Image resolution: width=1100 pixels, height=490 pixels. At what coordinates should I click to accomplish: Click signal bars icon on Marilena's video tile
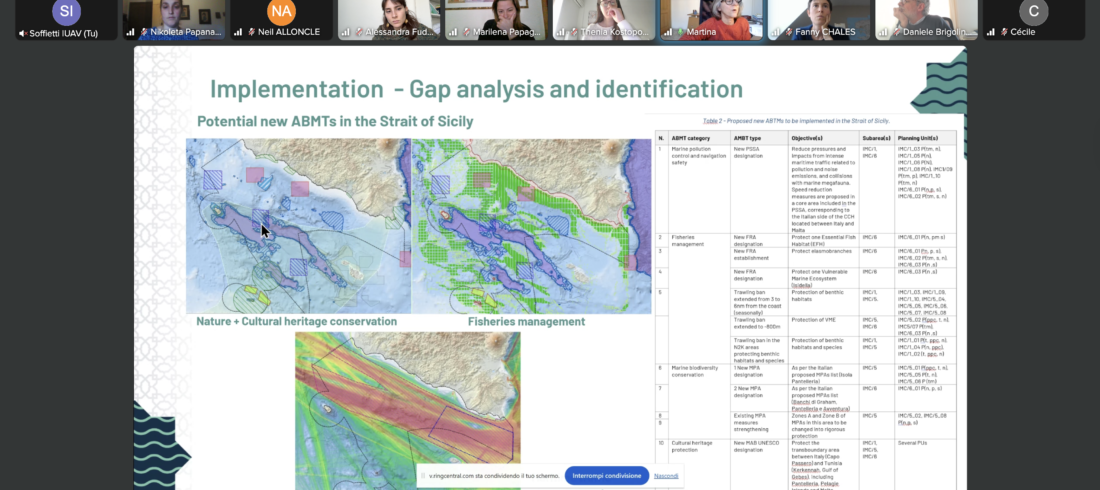(x=454, y=33)
